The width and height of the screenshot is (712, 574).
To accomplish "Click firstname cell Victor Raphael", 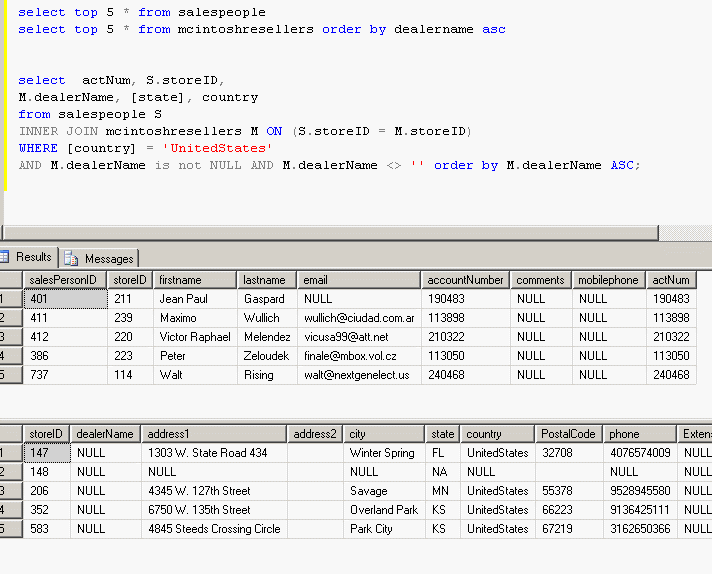I will 195,337.
